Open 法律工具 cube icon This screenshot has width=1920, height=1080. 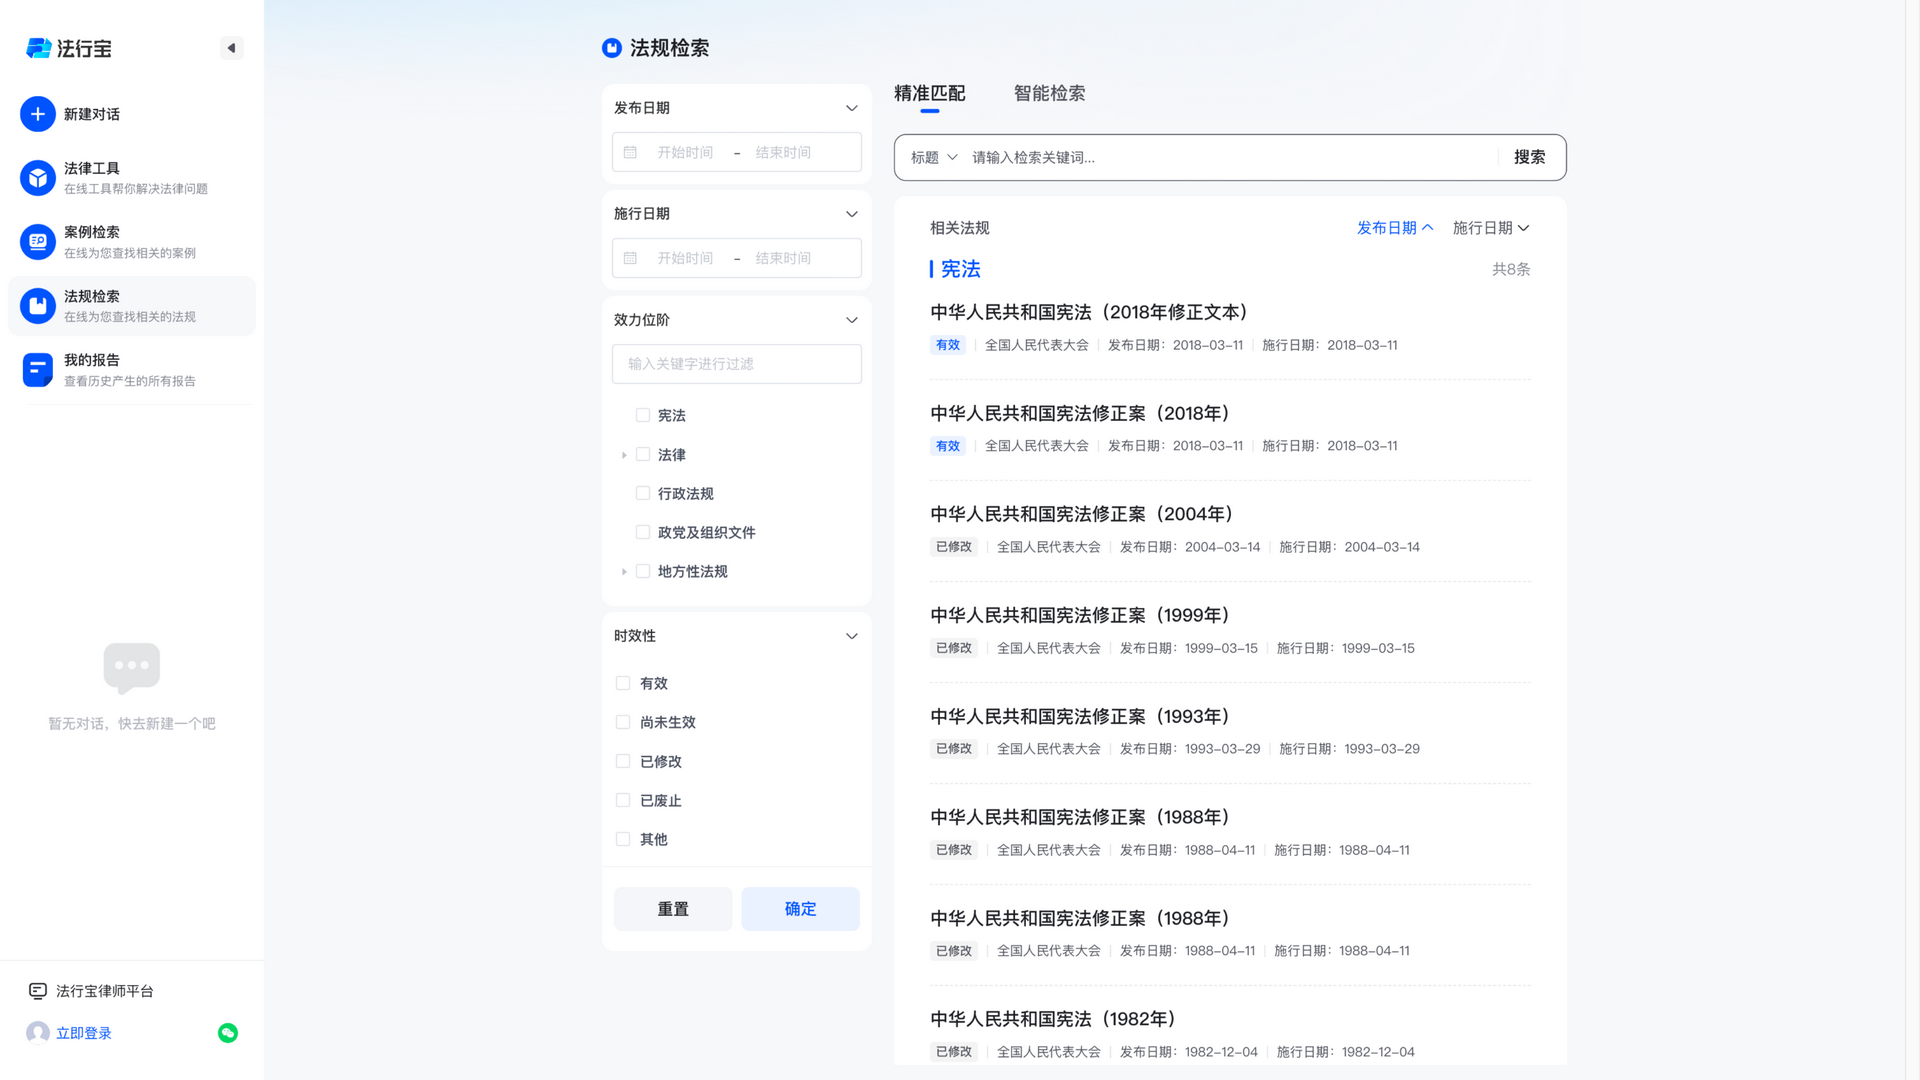38,178
